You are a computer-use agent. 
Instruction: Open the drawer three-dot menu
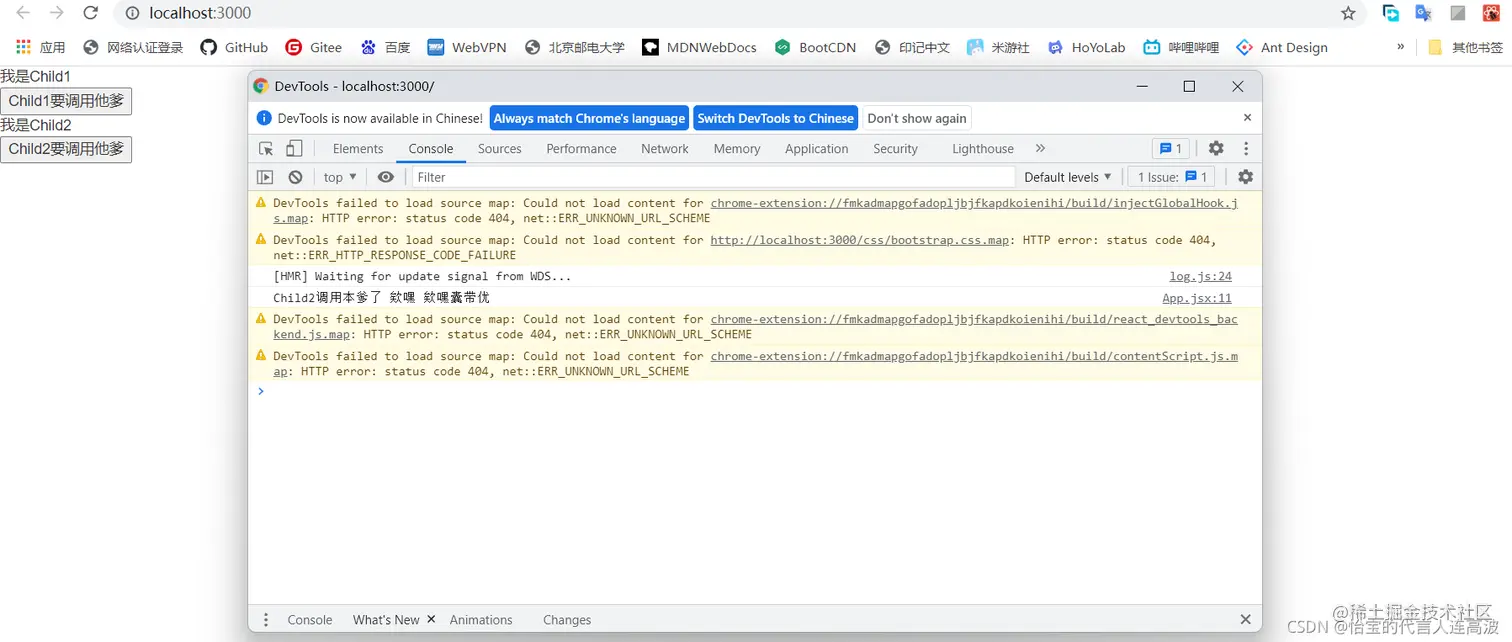click(x=266, y=620)
